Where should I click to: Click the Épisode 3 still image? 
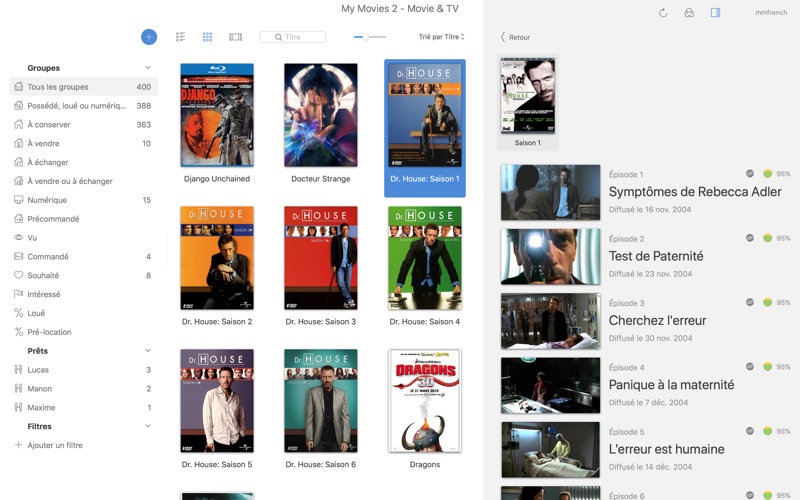(551, 321)
